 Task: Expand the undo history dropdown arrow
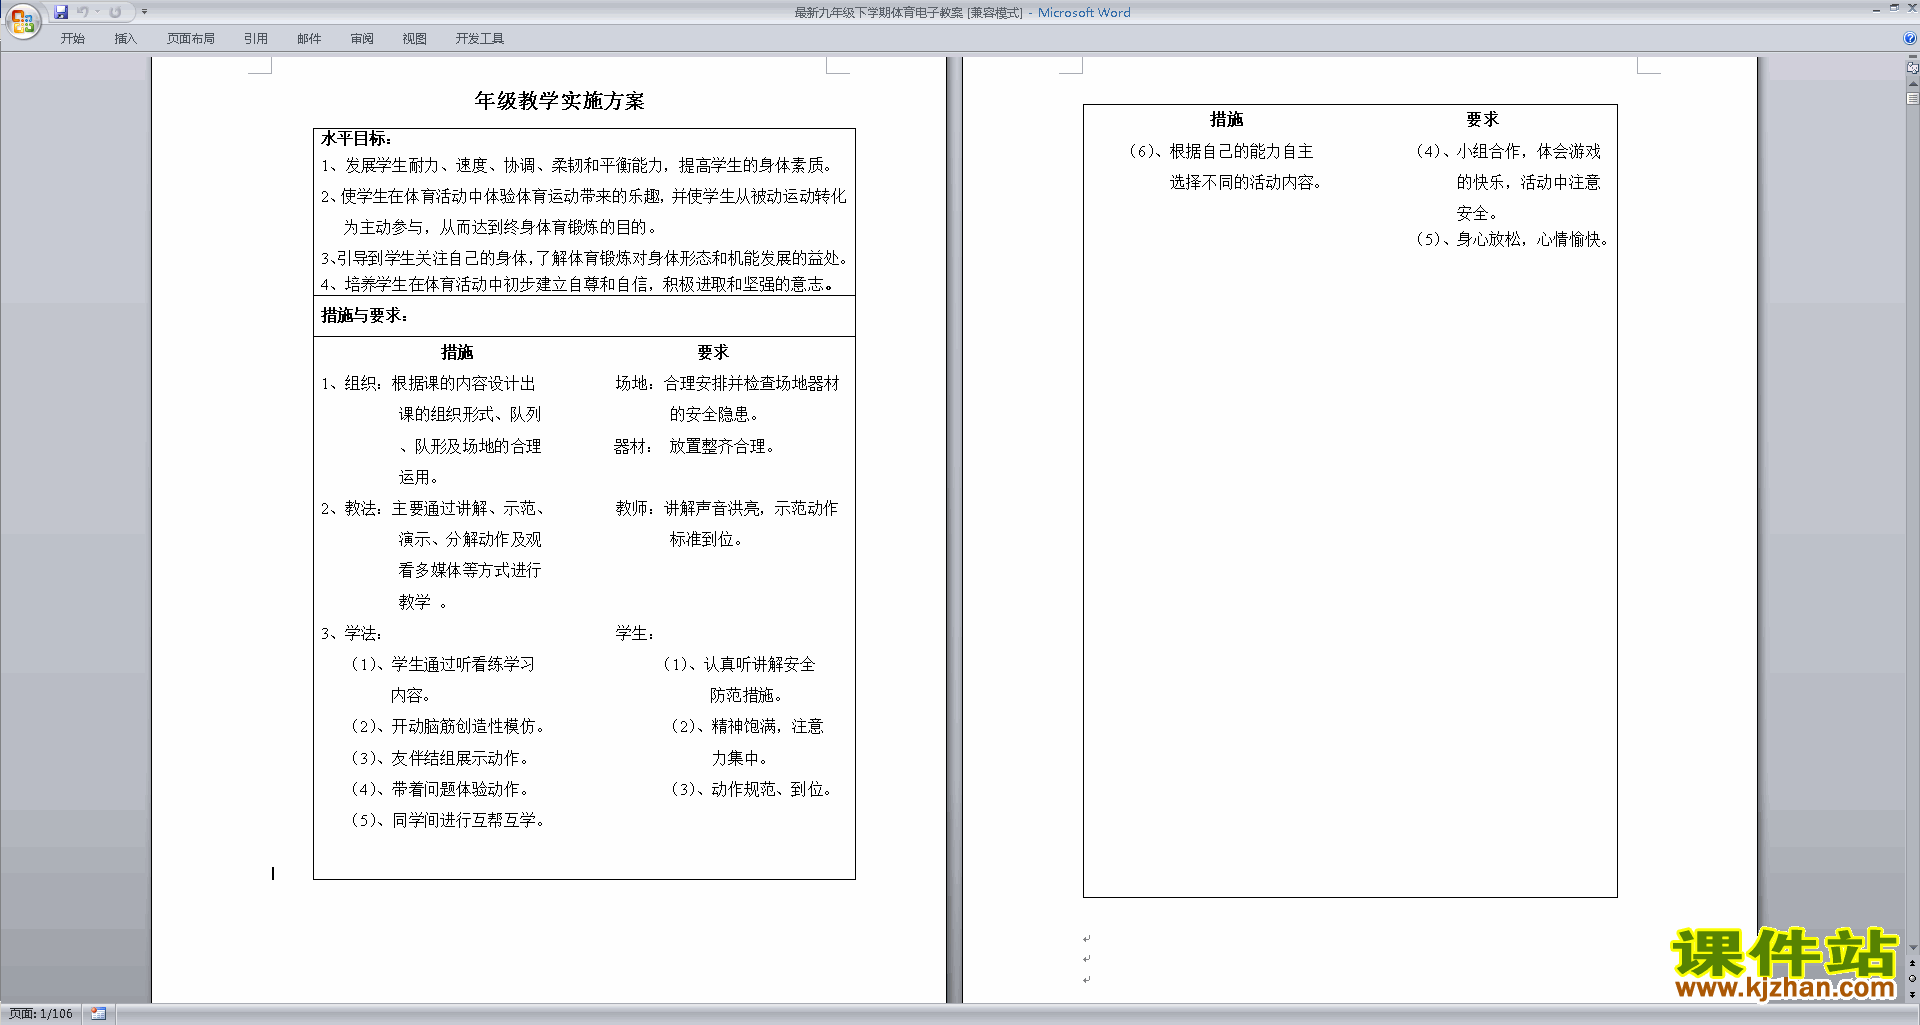click(97, 12)
